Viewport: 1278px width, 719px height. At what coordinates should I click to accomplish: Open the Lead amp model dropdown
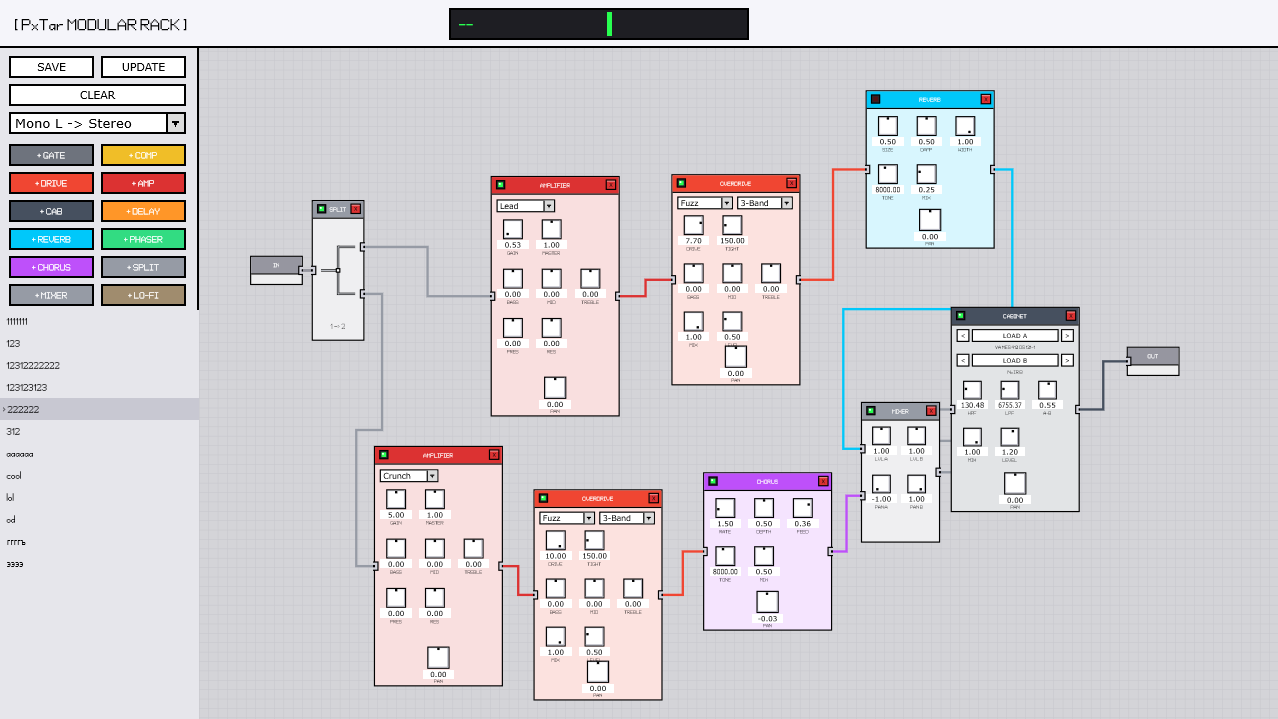click(x=525, y=206)
